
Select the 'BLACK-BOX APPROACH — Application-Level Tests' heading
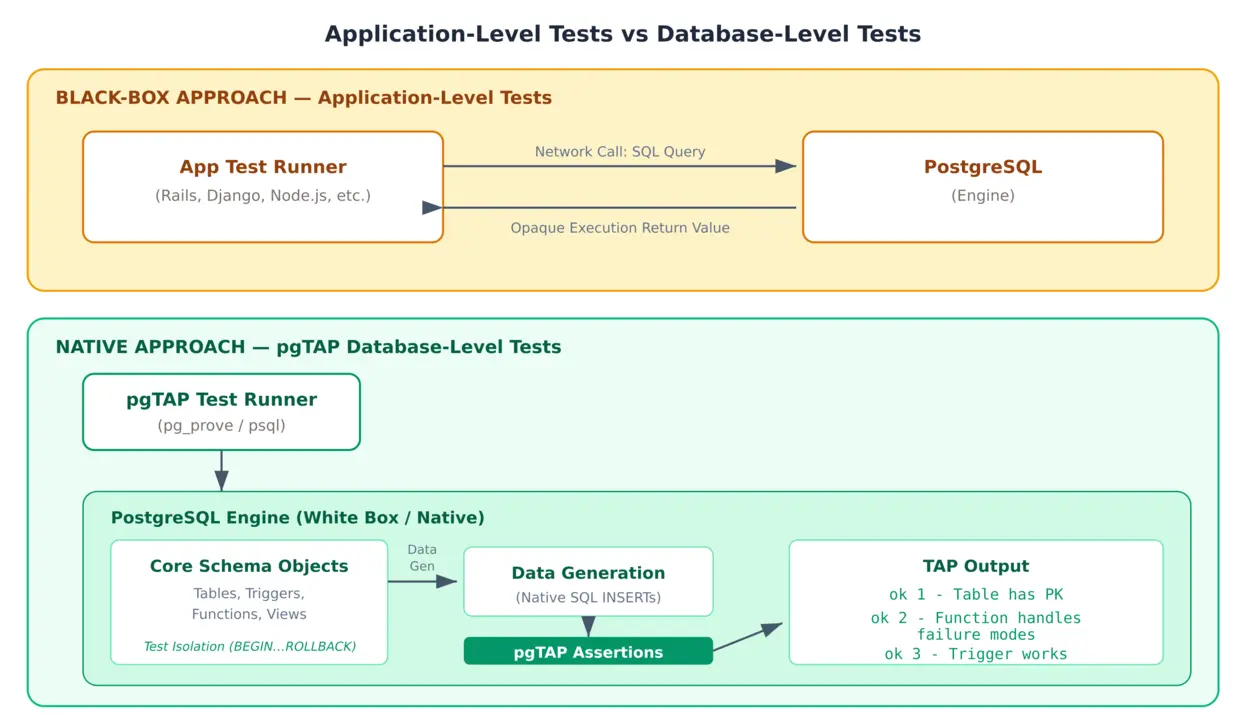point(304,98)
